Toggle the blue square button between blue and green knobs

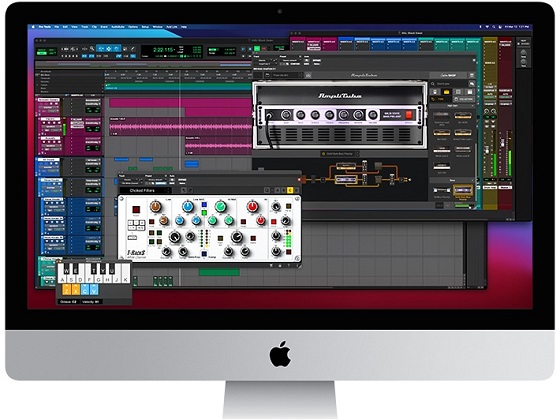(x=204, y=205)
